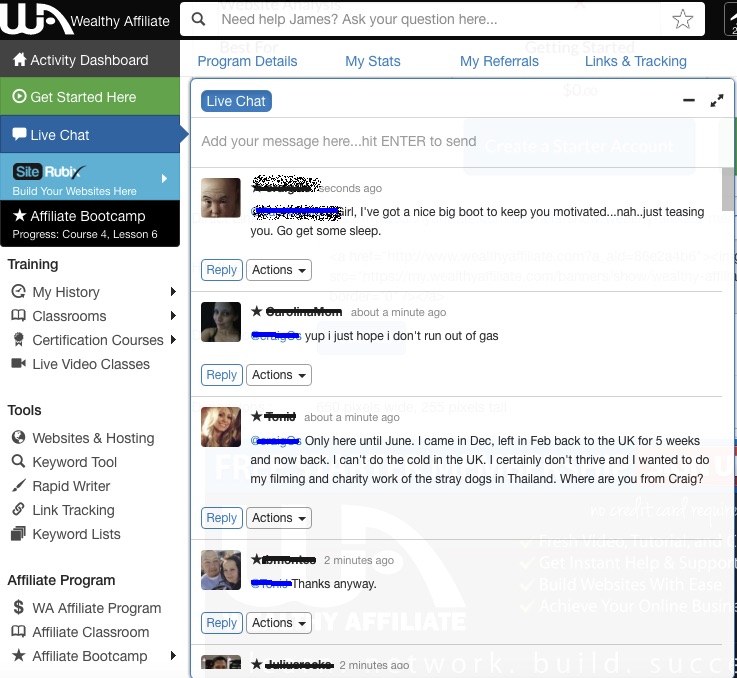737x678 pixels.
Task: Reply to the Thanks anyway message
Action: click(x=222, y=623)
